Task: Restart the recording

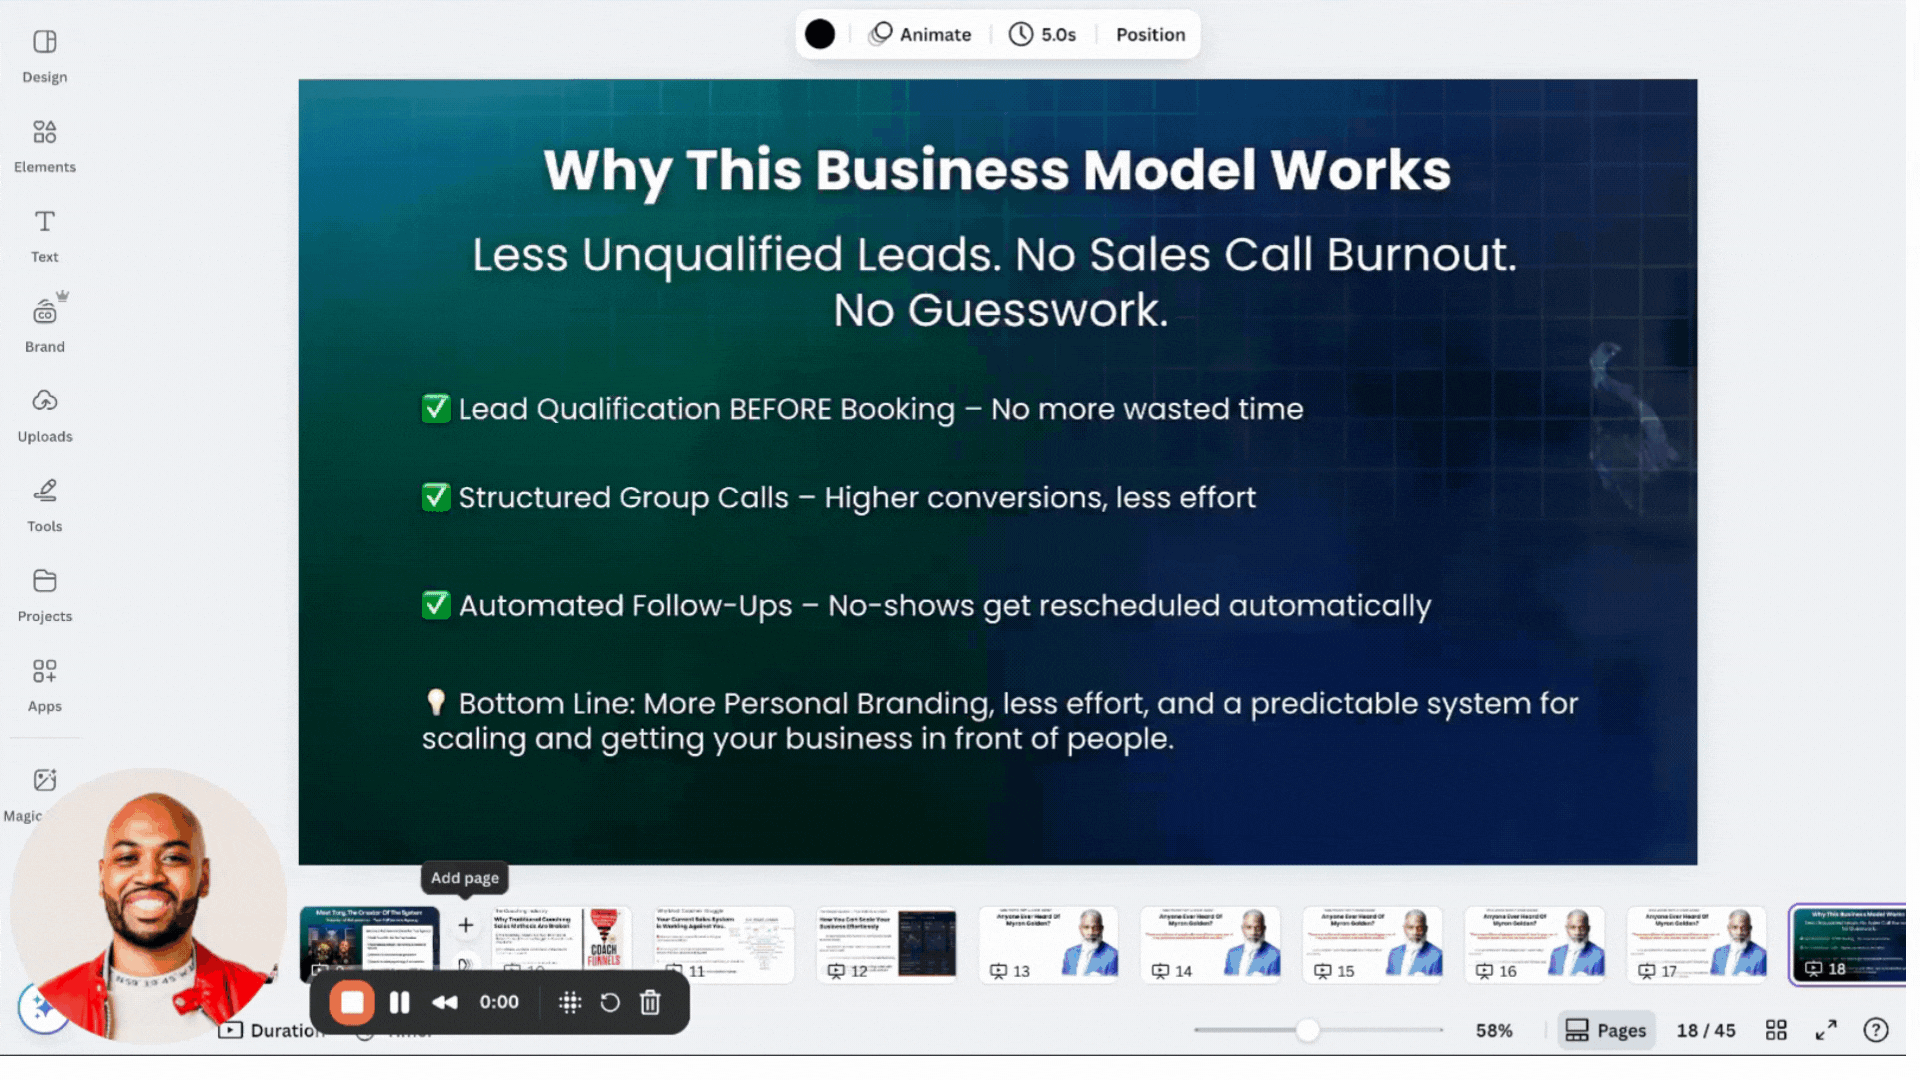Action: pos(610,1002)
